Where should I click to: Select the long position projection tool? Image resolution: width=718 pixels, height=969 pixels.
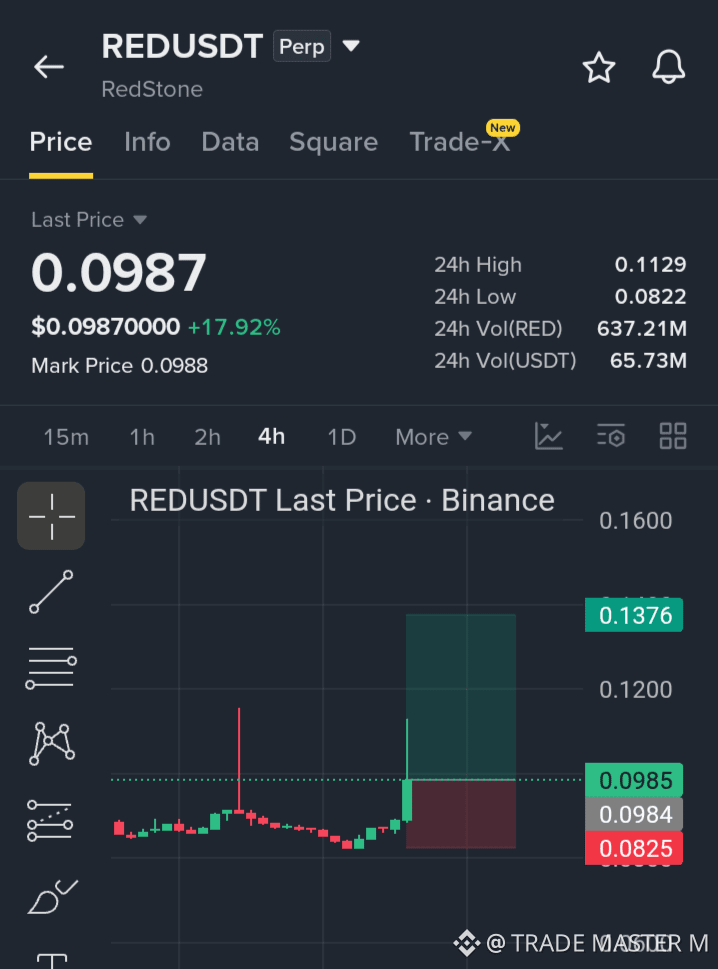coord(50,821)
